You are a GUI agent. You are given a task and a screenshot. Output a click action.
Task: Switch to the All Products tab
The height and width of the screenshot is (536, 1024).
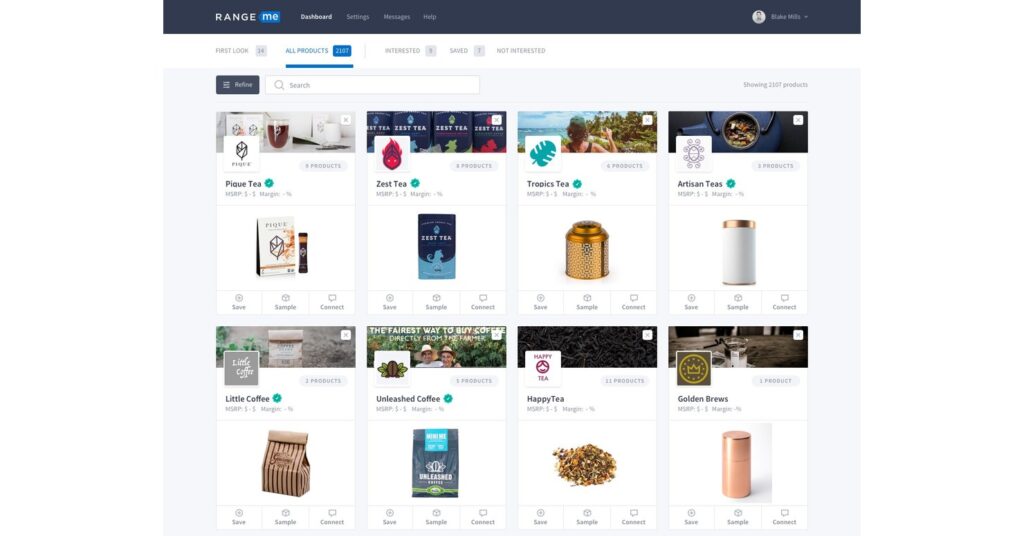click(x=318, y=51)
